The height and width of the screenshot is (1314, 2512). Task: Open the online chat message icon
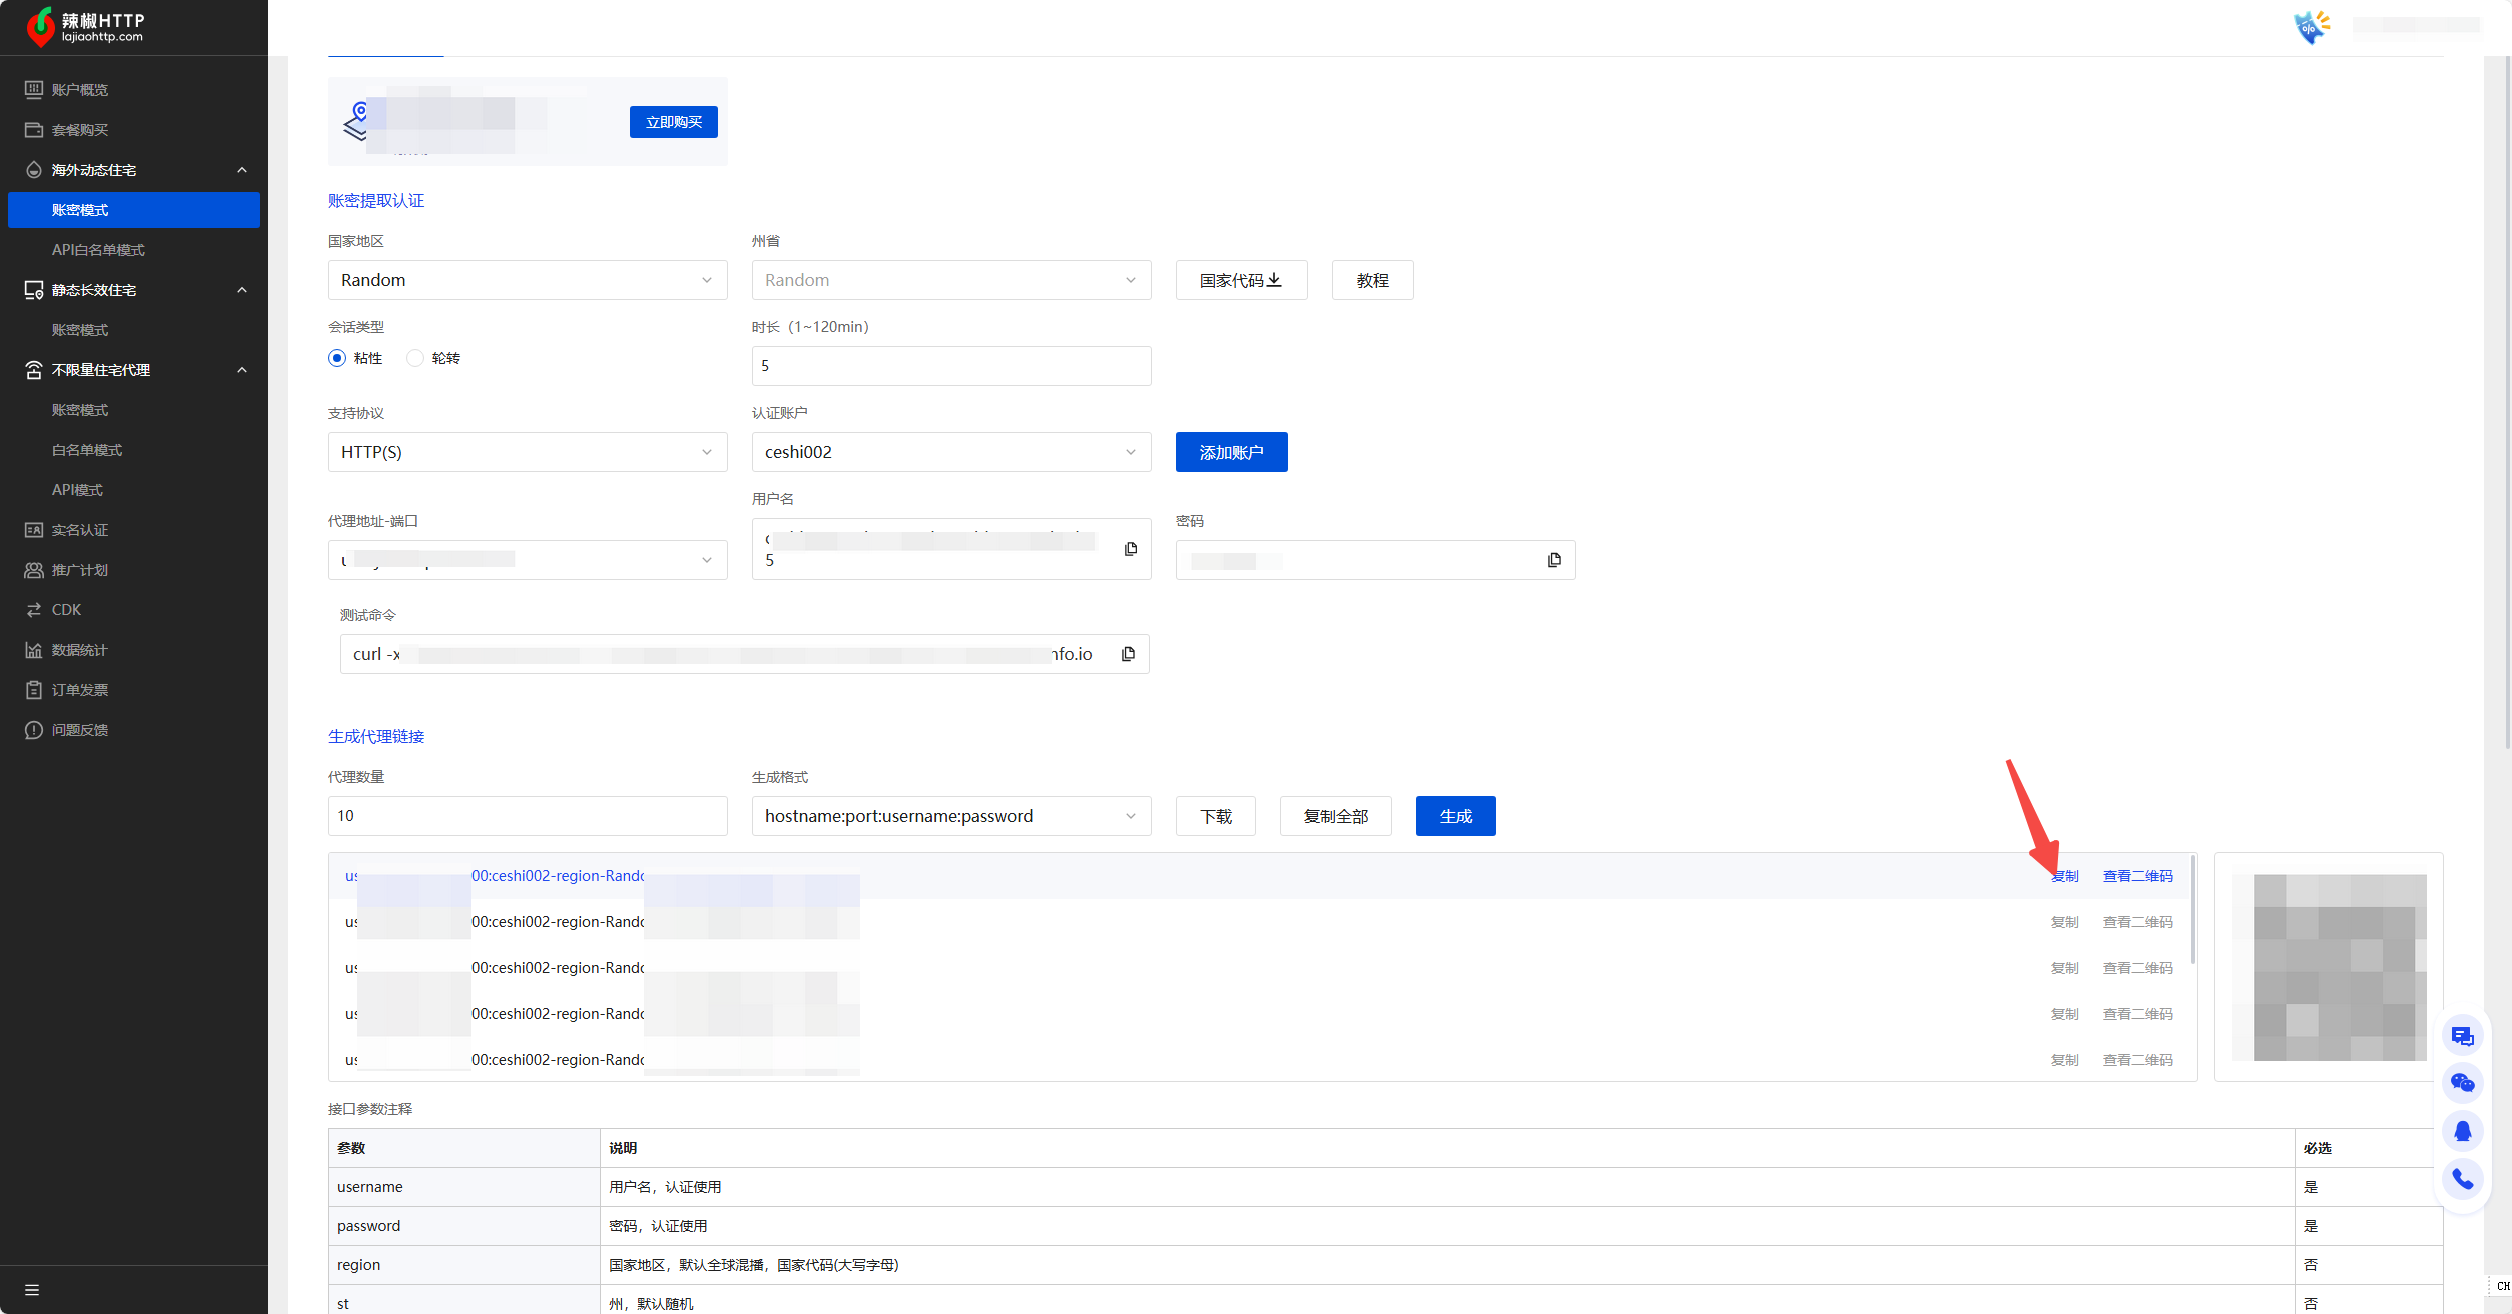(x=2462, y=1036)
